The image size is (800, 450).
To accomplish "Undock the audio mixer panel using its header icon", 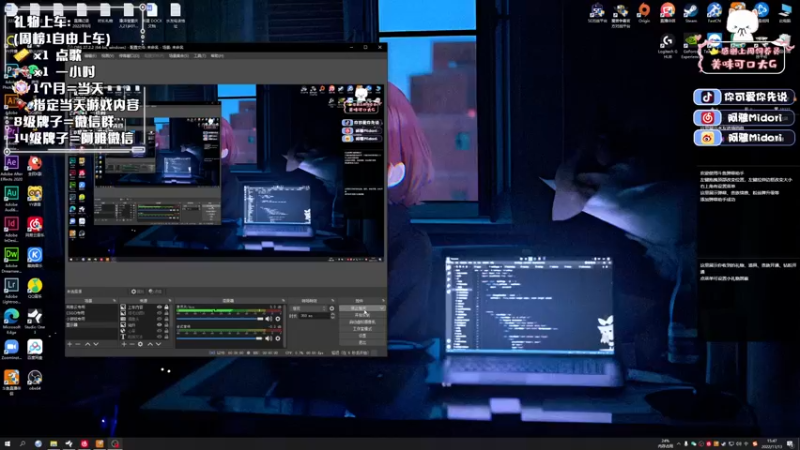I will tap(283, 301).
